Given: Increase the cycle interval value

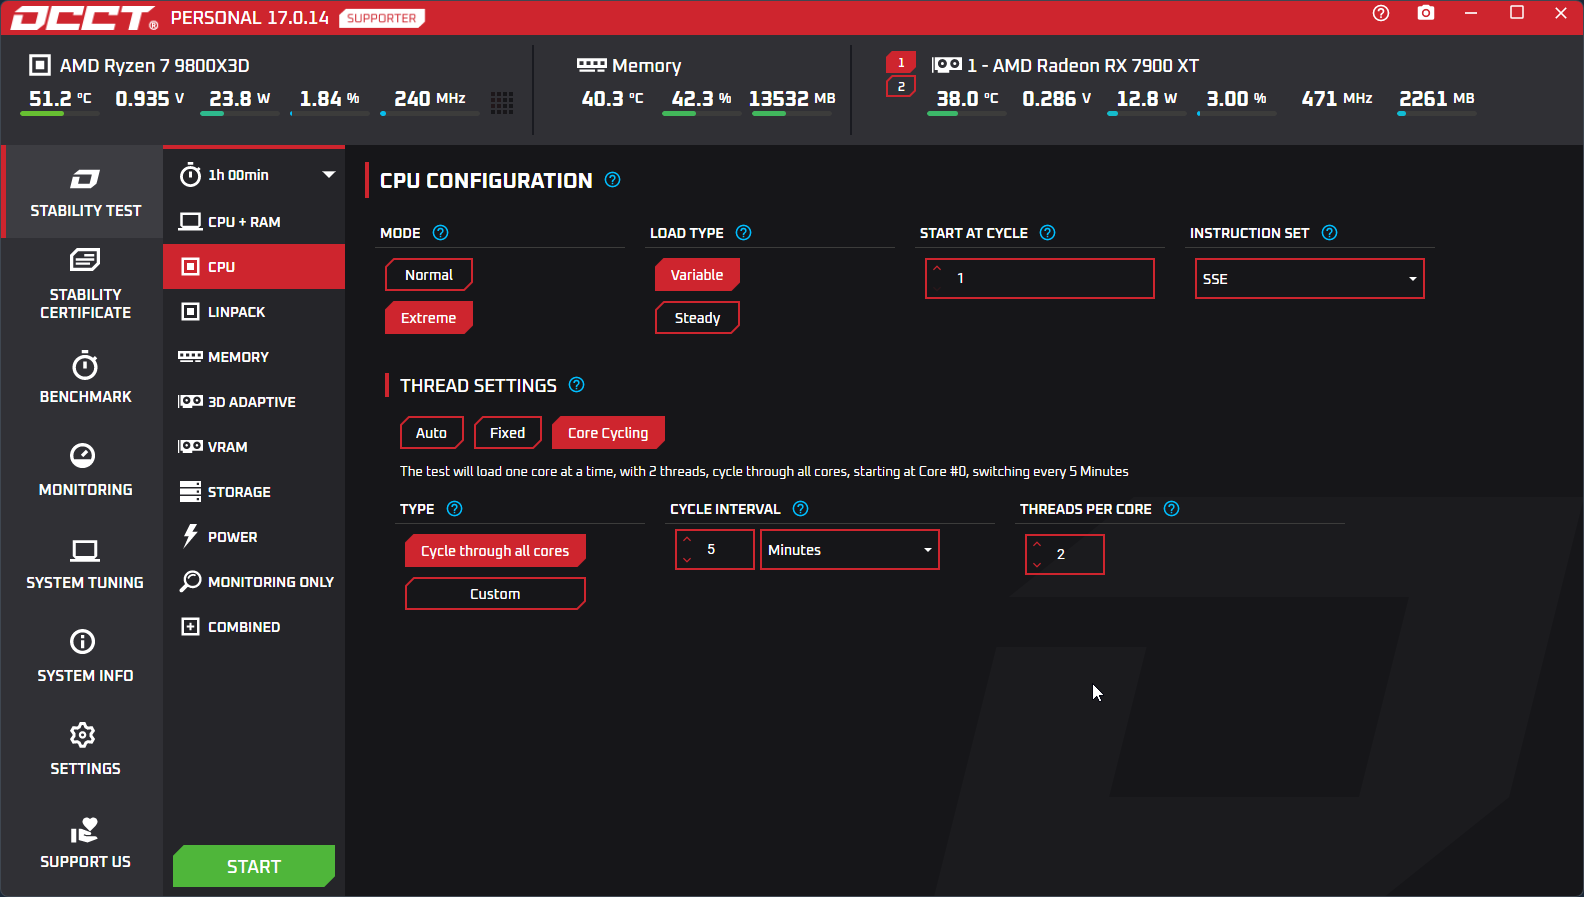Looking at the screenshot, I should pyautogui.click(x=687, y=540).
